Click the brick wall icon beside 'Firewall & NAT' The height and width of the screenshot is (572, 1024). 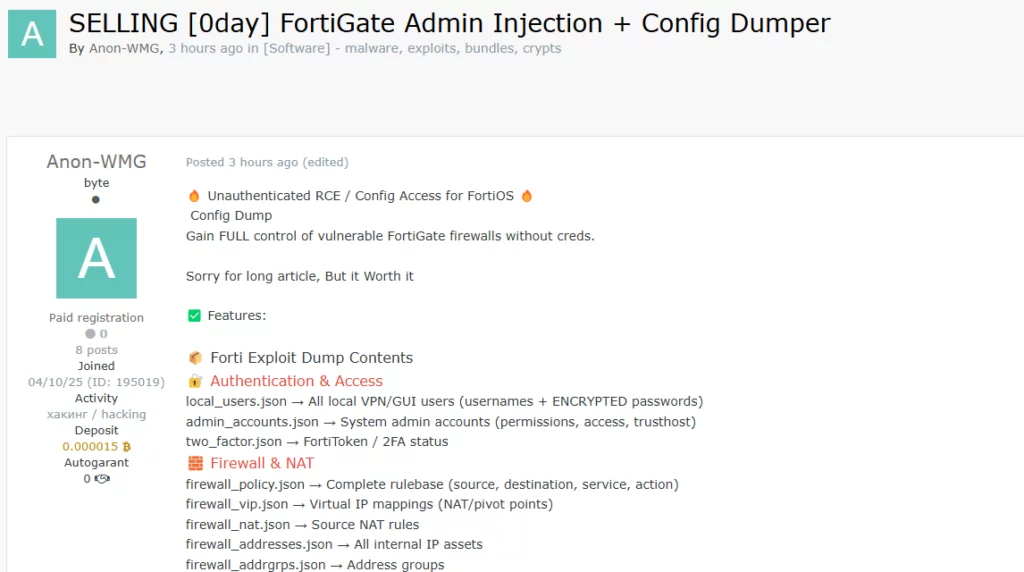coord(195,463)
